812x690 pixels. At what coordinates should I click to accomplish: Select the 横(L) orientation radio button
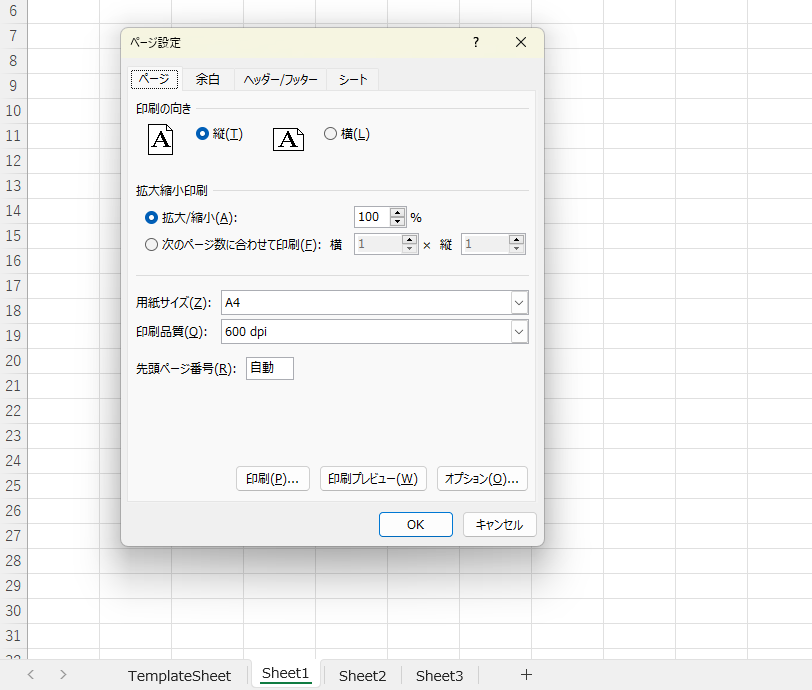click(330, 133)
